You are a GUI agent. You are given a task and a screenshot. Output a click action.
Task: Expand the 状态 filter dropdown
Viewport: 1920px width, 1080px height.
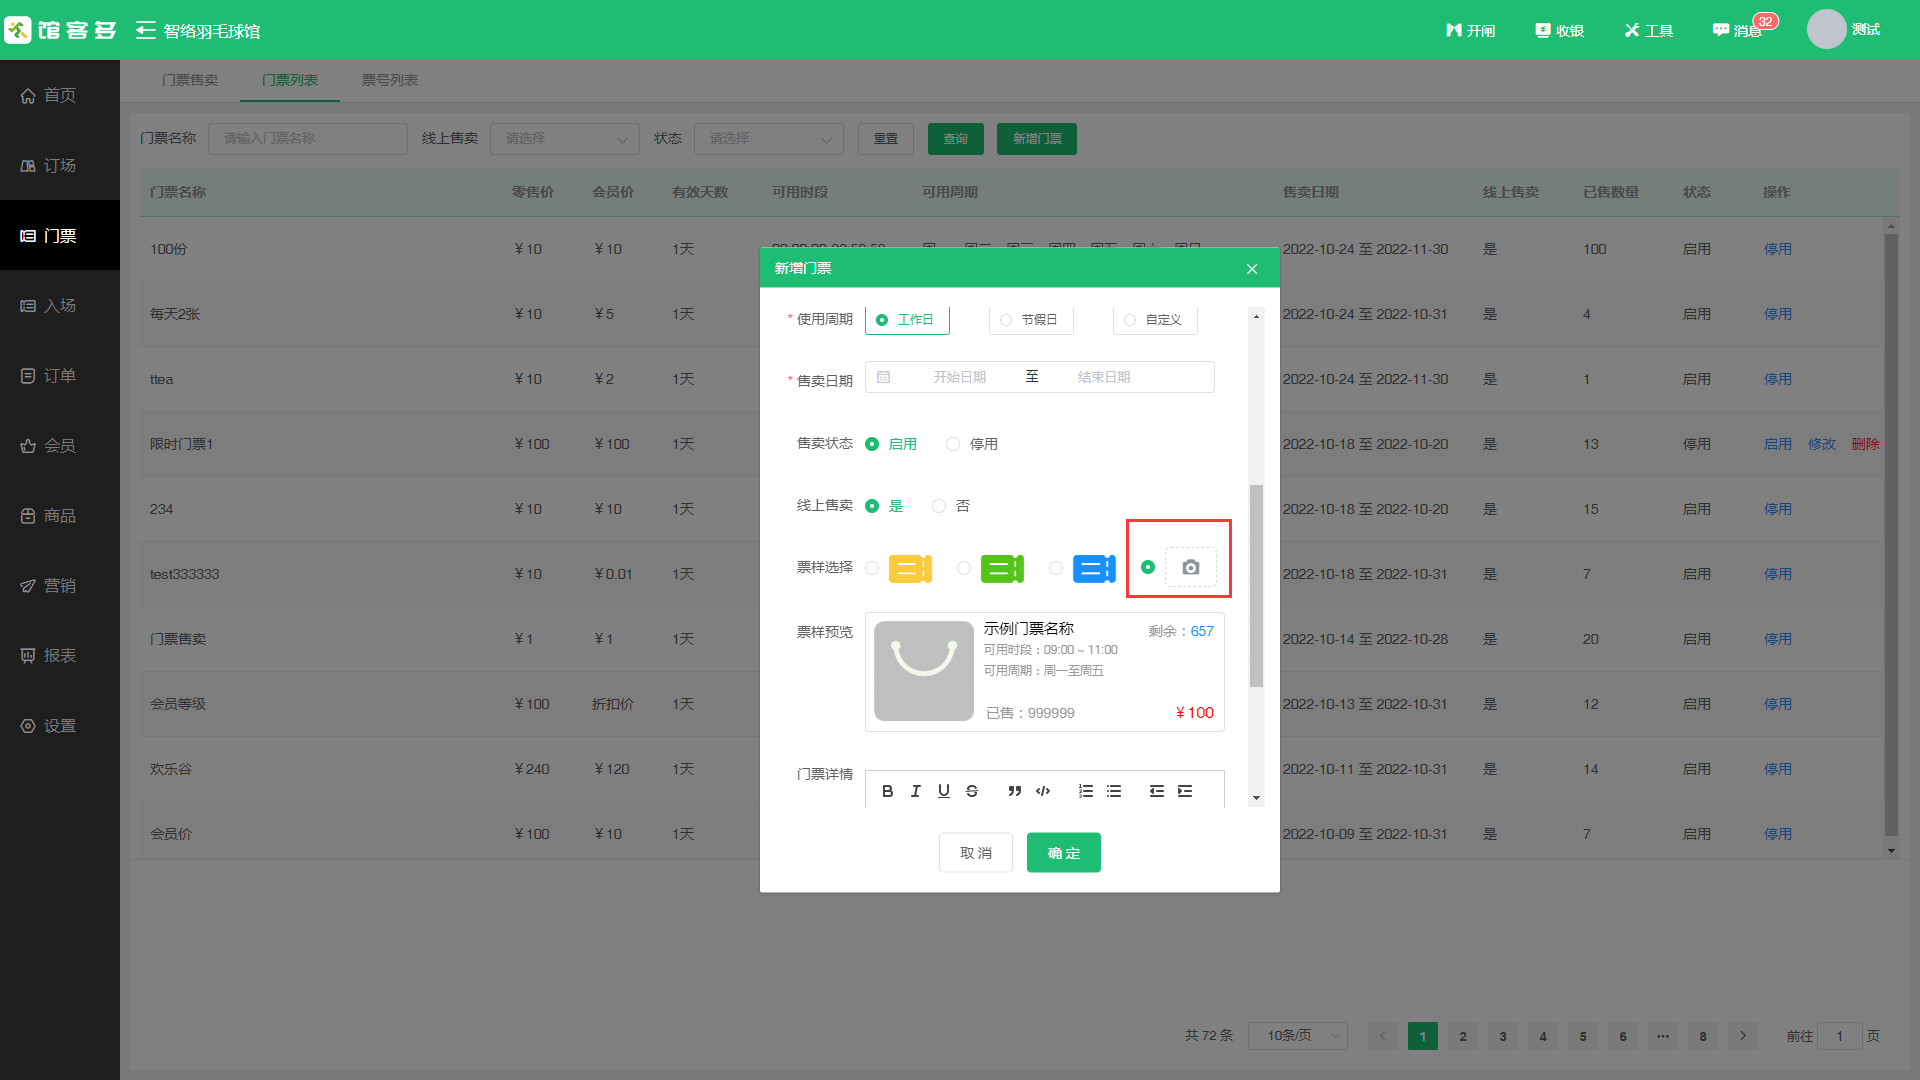pyautogui.click(x=768, y=138)
